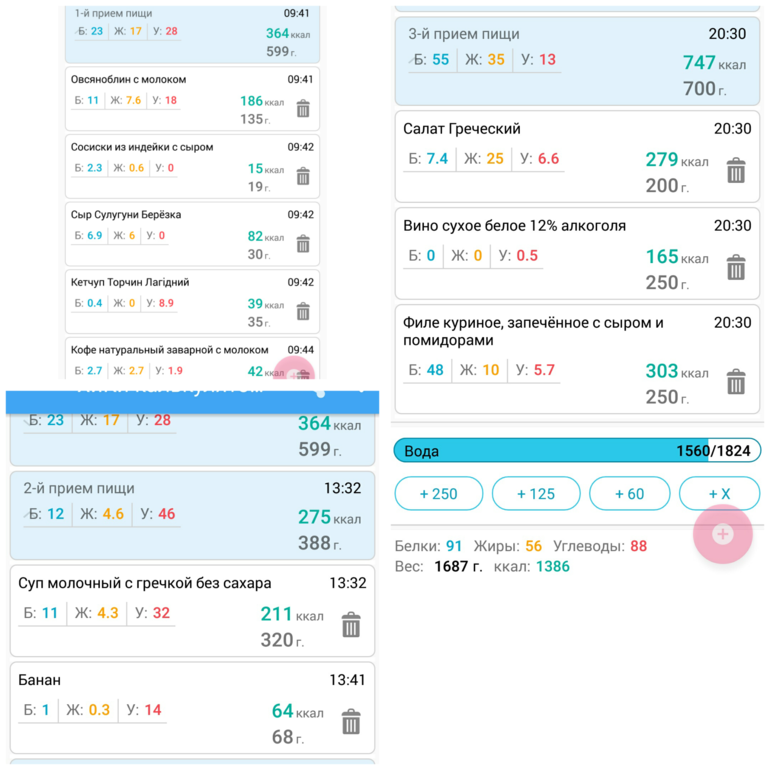Add 125 ml of water
770x770 pixels.
point(536,494)
